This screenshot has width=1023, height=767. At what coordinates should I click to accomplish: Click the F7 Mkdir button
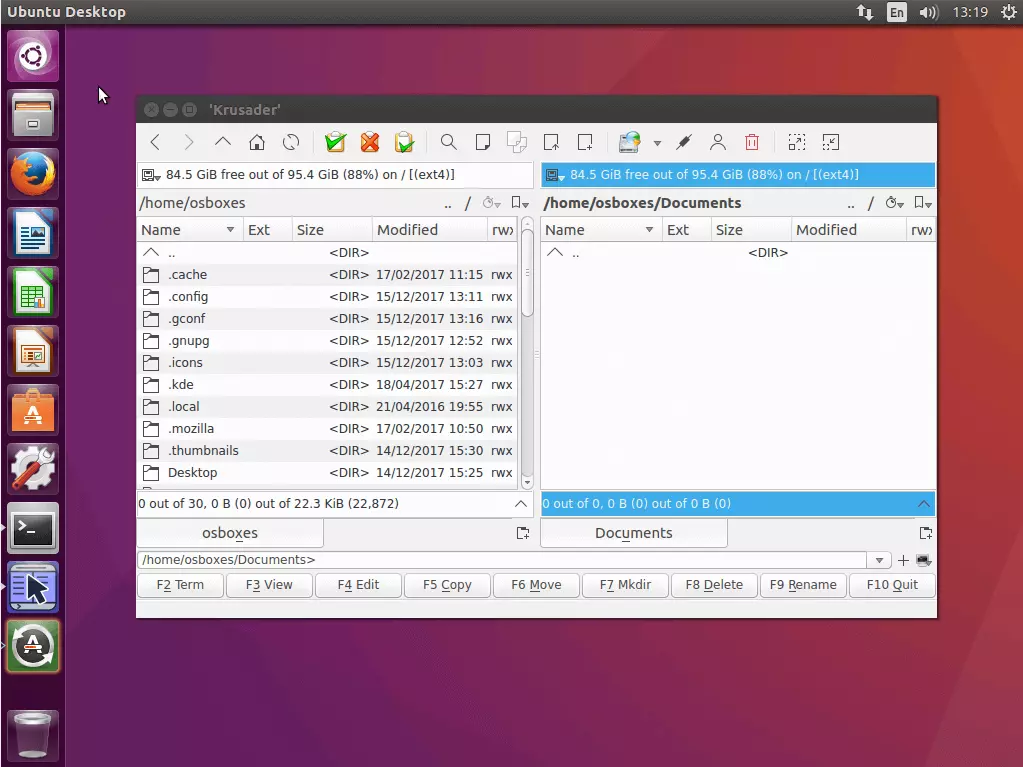click(x=625, y=585)
